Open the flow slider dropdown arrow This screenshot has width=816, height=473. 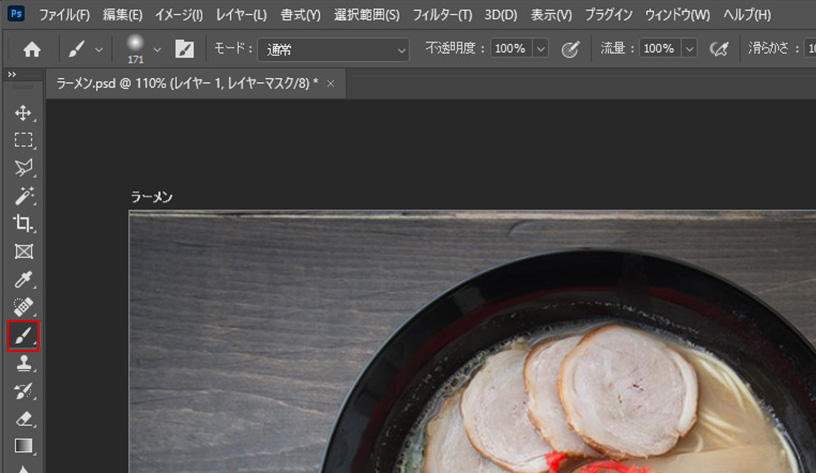(x=690, y=49)
